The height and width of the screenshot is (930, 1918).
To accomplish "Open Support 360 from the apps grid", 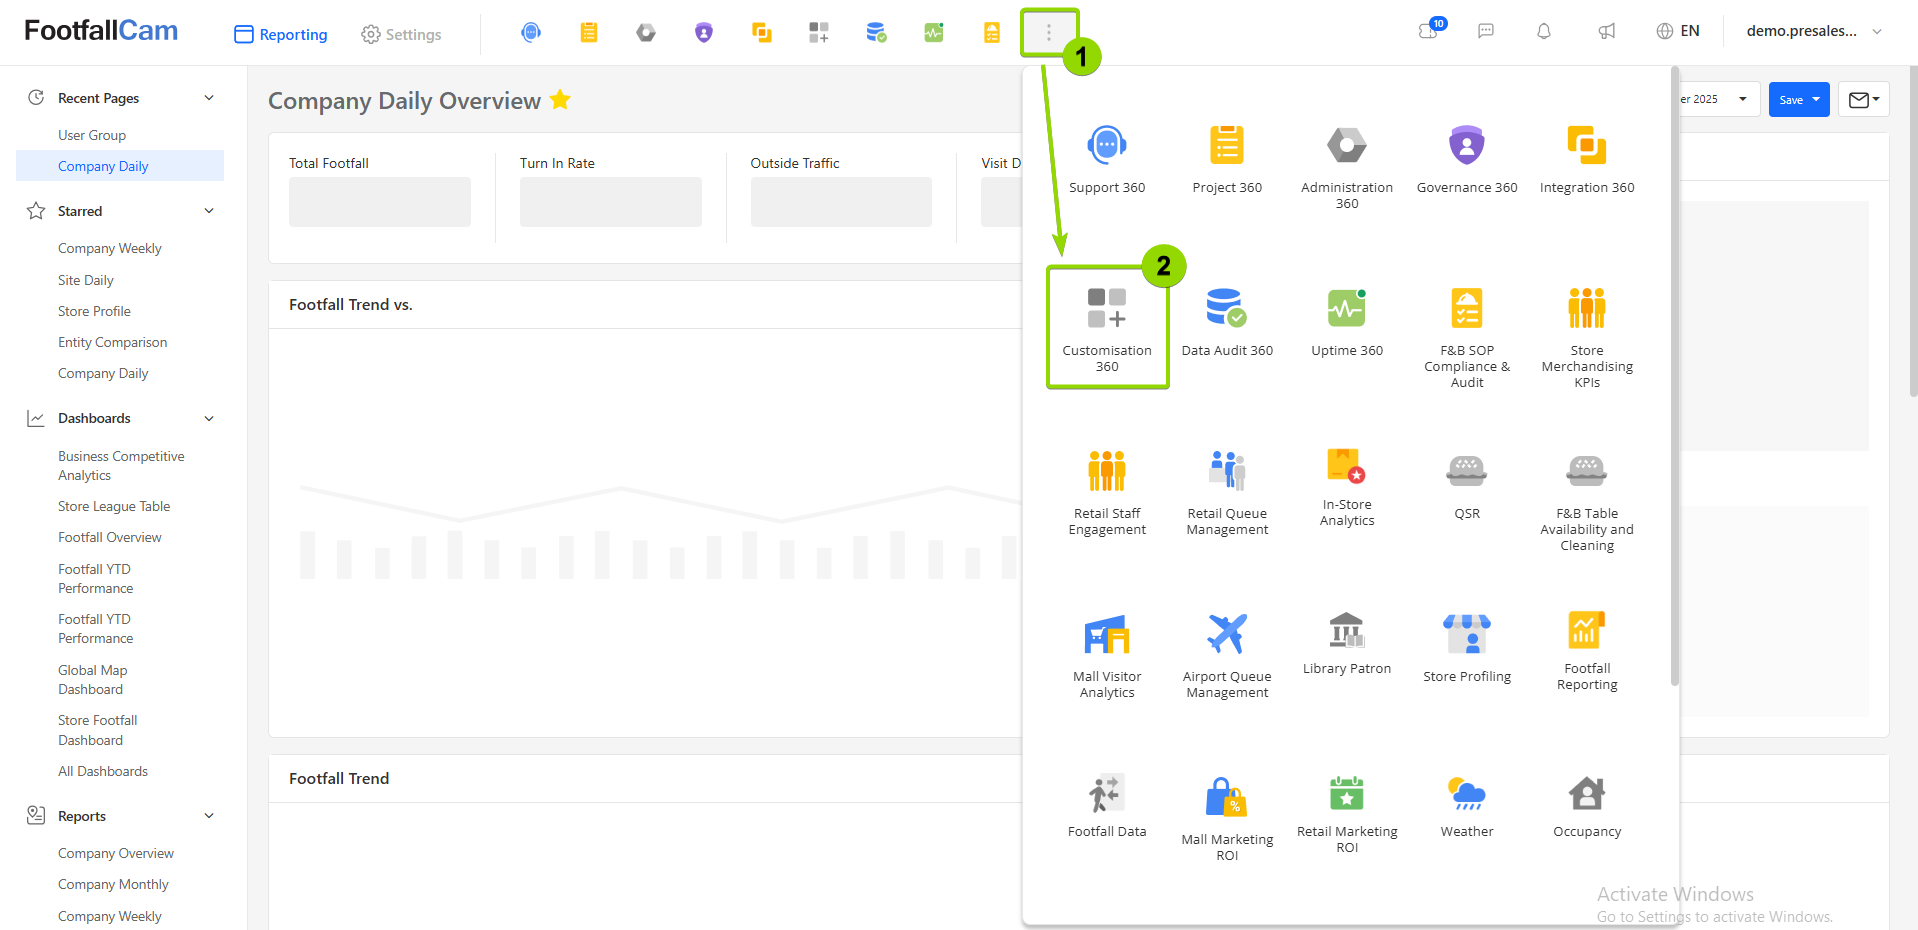I will coord(1107,160).
